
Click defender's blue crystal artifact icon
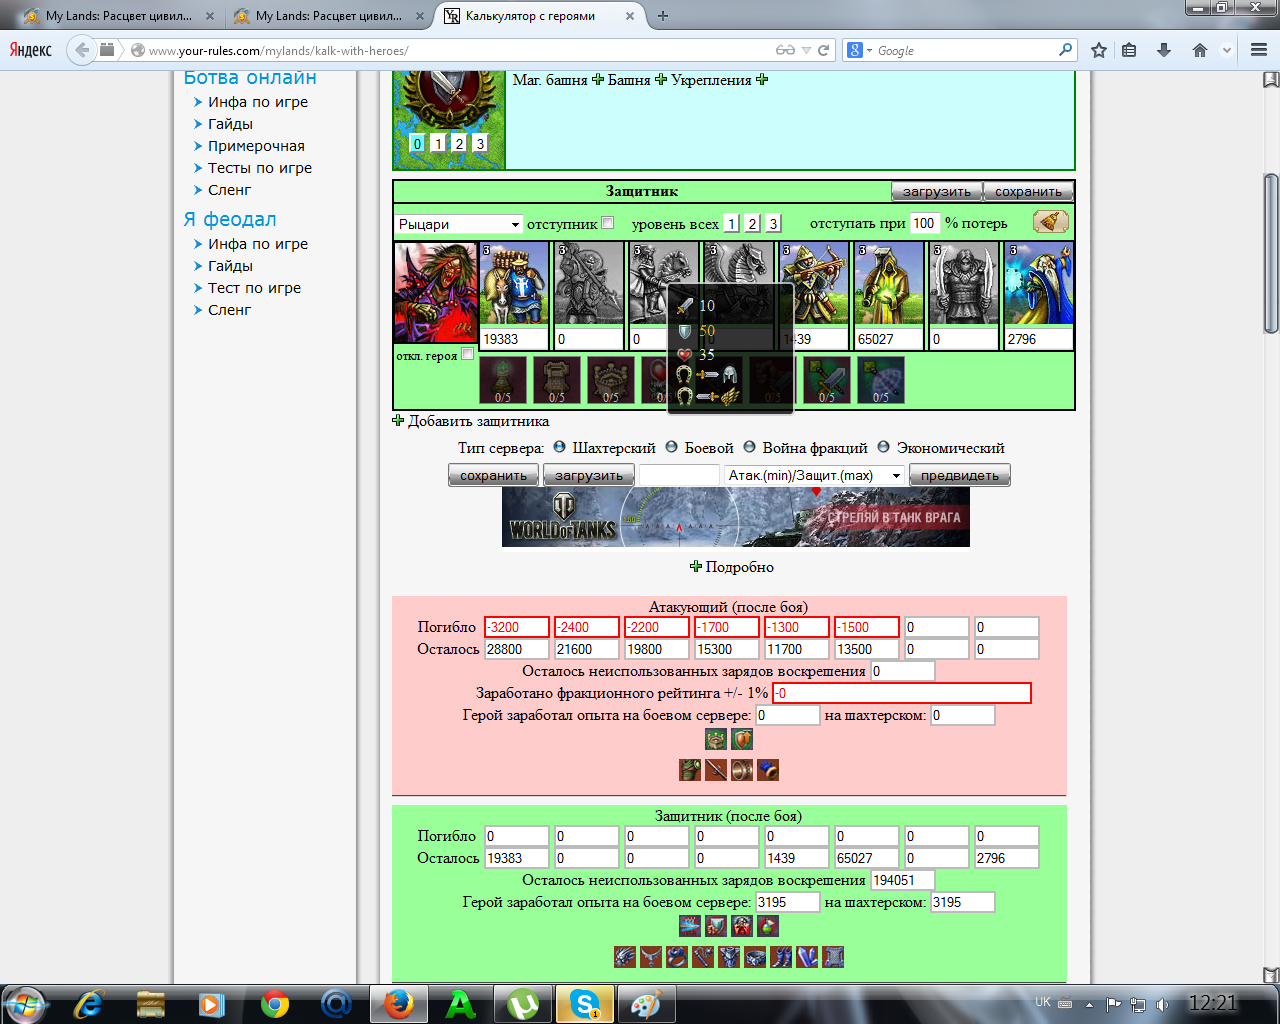tap(807, 957)
